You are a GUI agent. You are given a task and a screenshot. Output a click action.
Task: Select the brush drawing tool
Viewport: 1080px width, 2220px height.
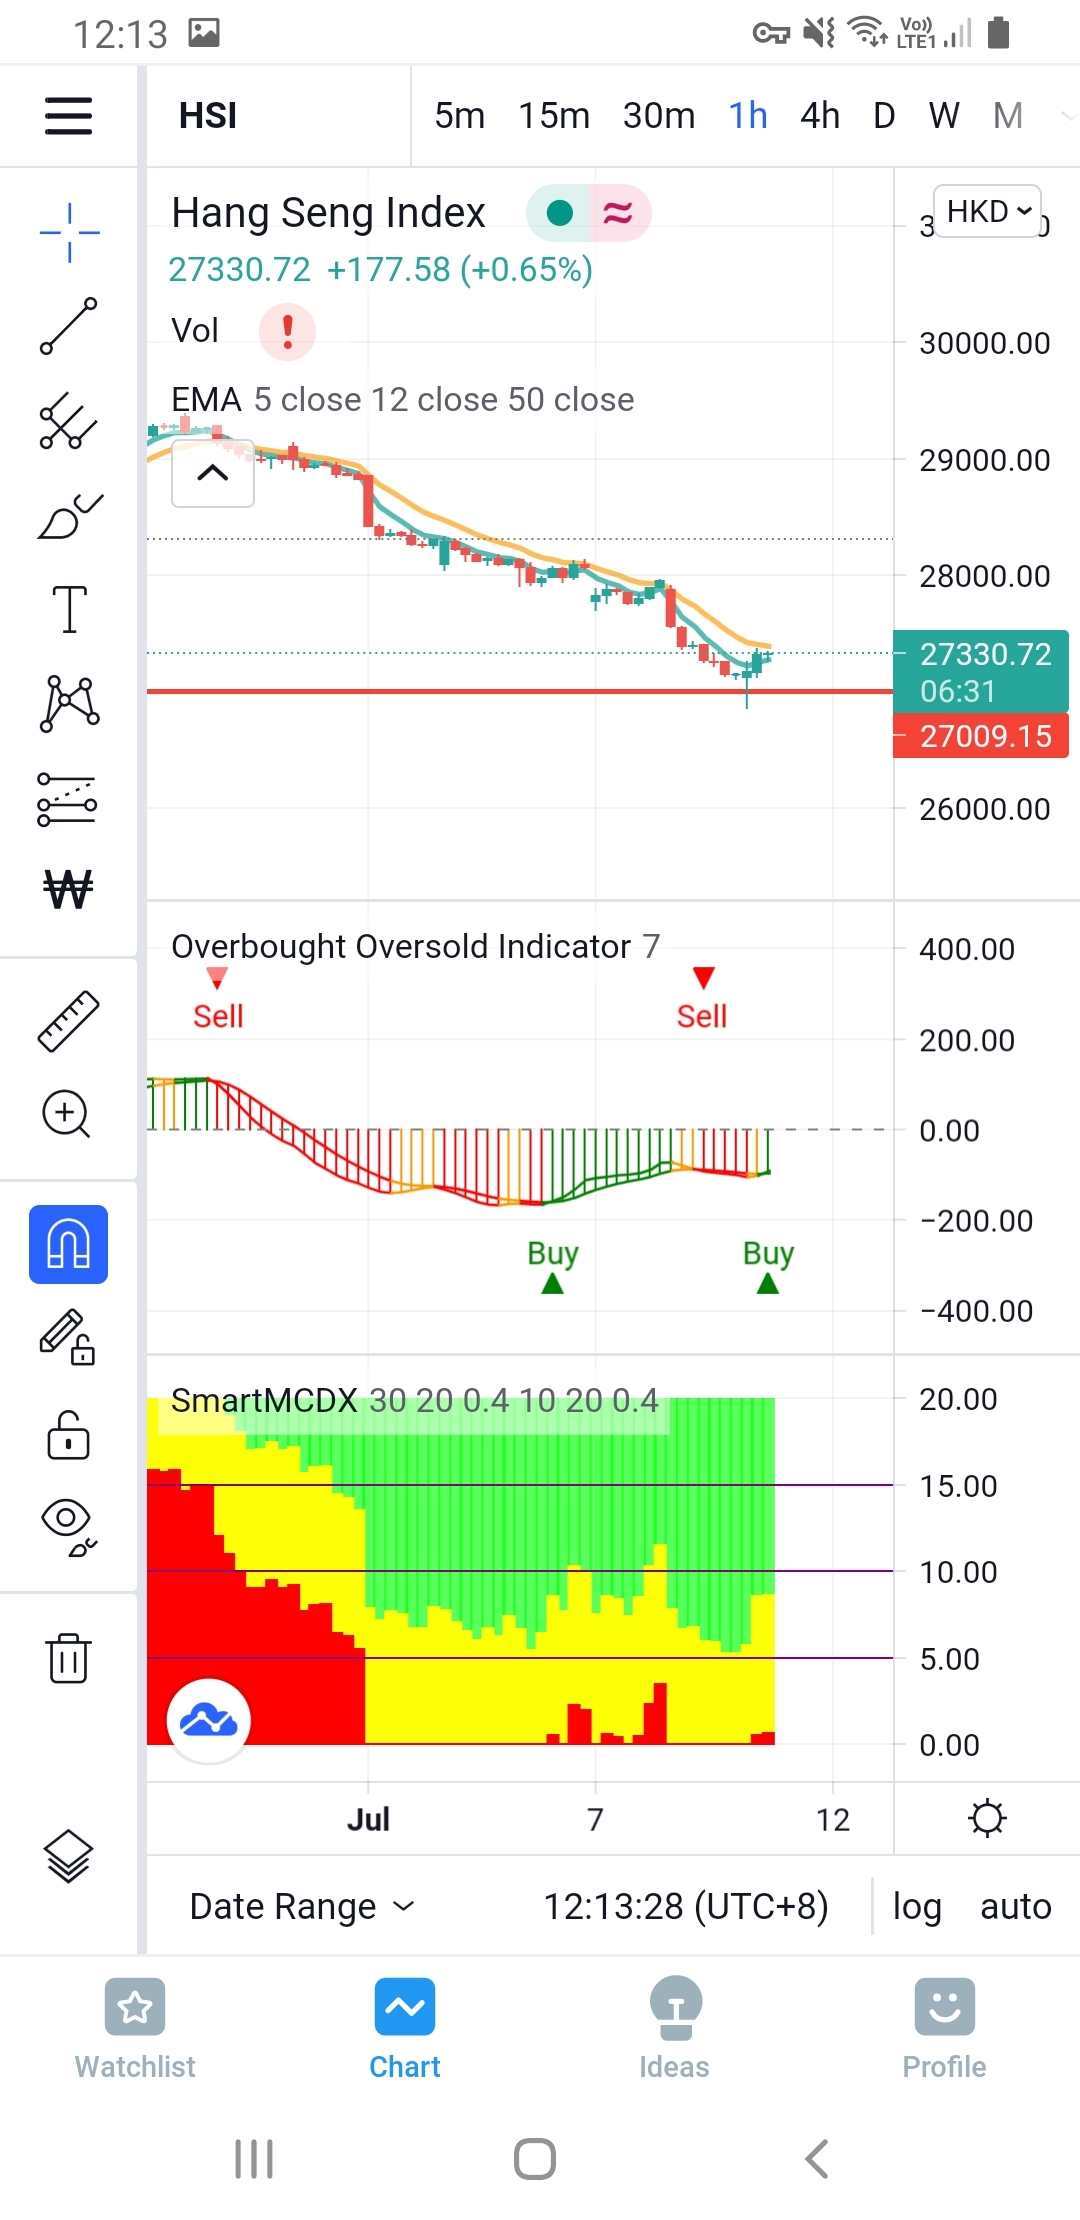tap(69, 515)
